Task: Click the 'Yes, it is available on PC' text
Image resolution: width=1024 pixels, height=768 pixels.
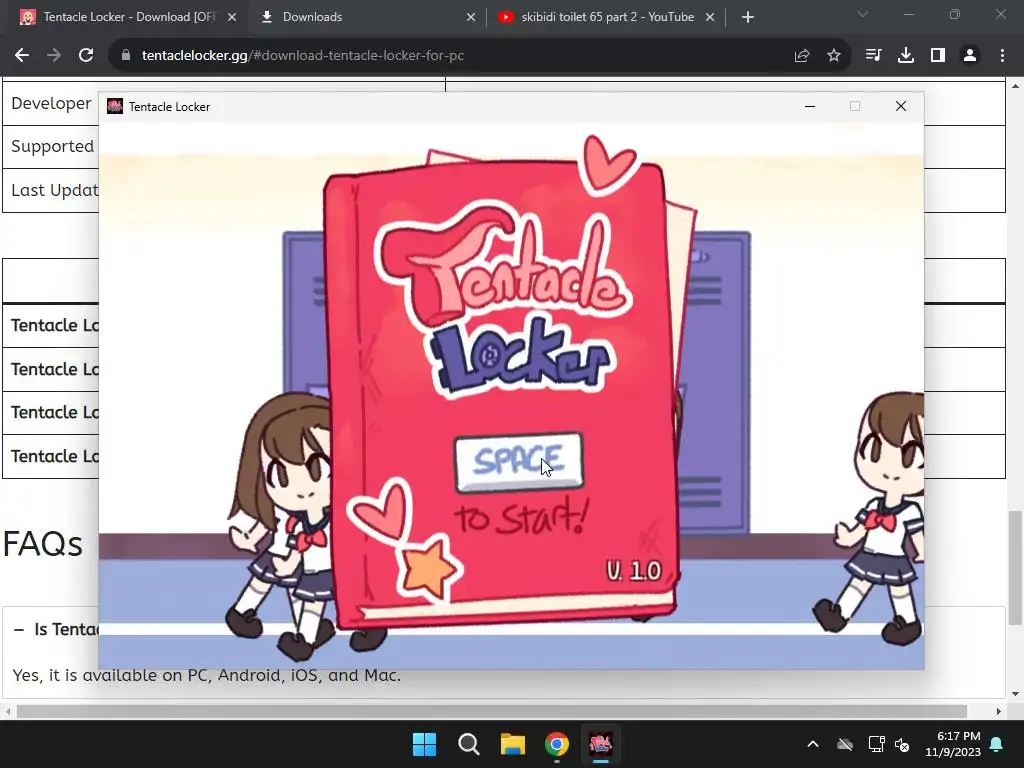Action: click(x=206, y=675)
